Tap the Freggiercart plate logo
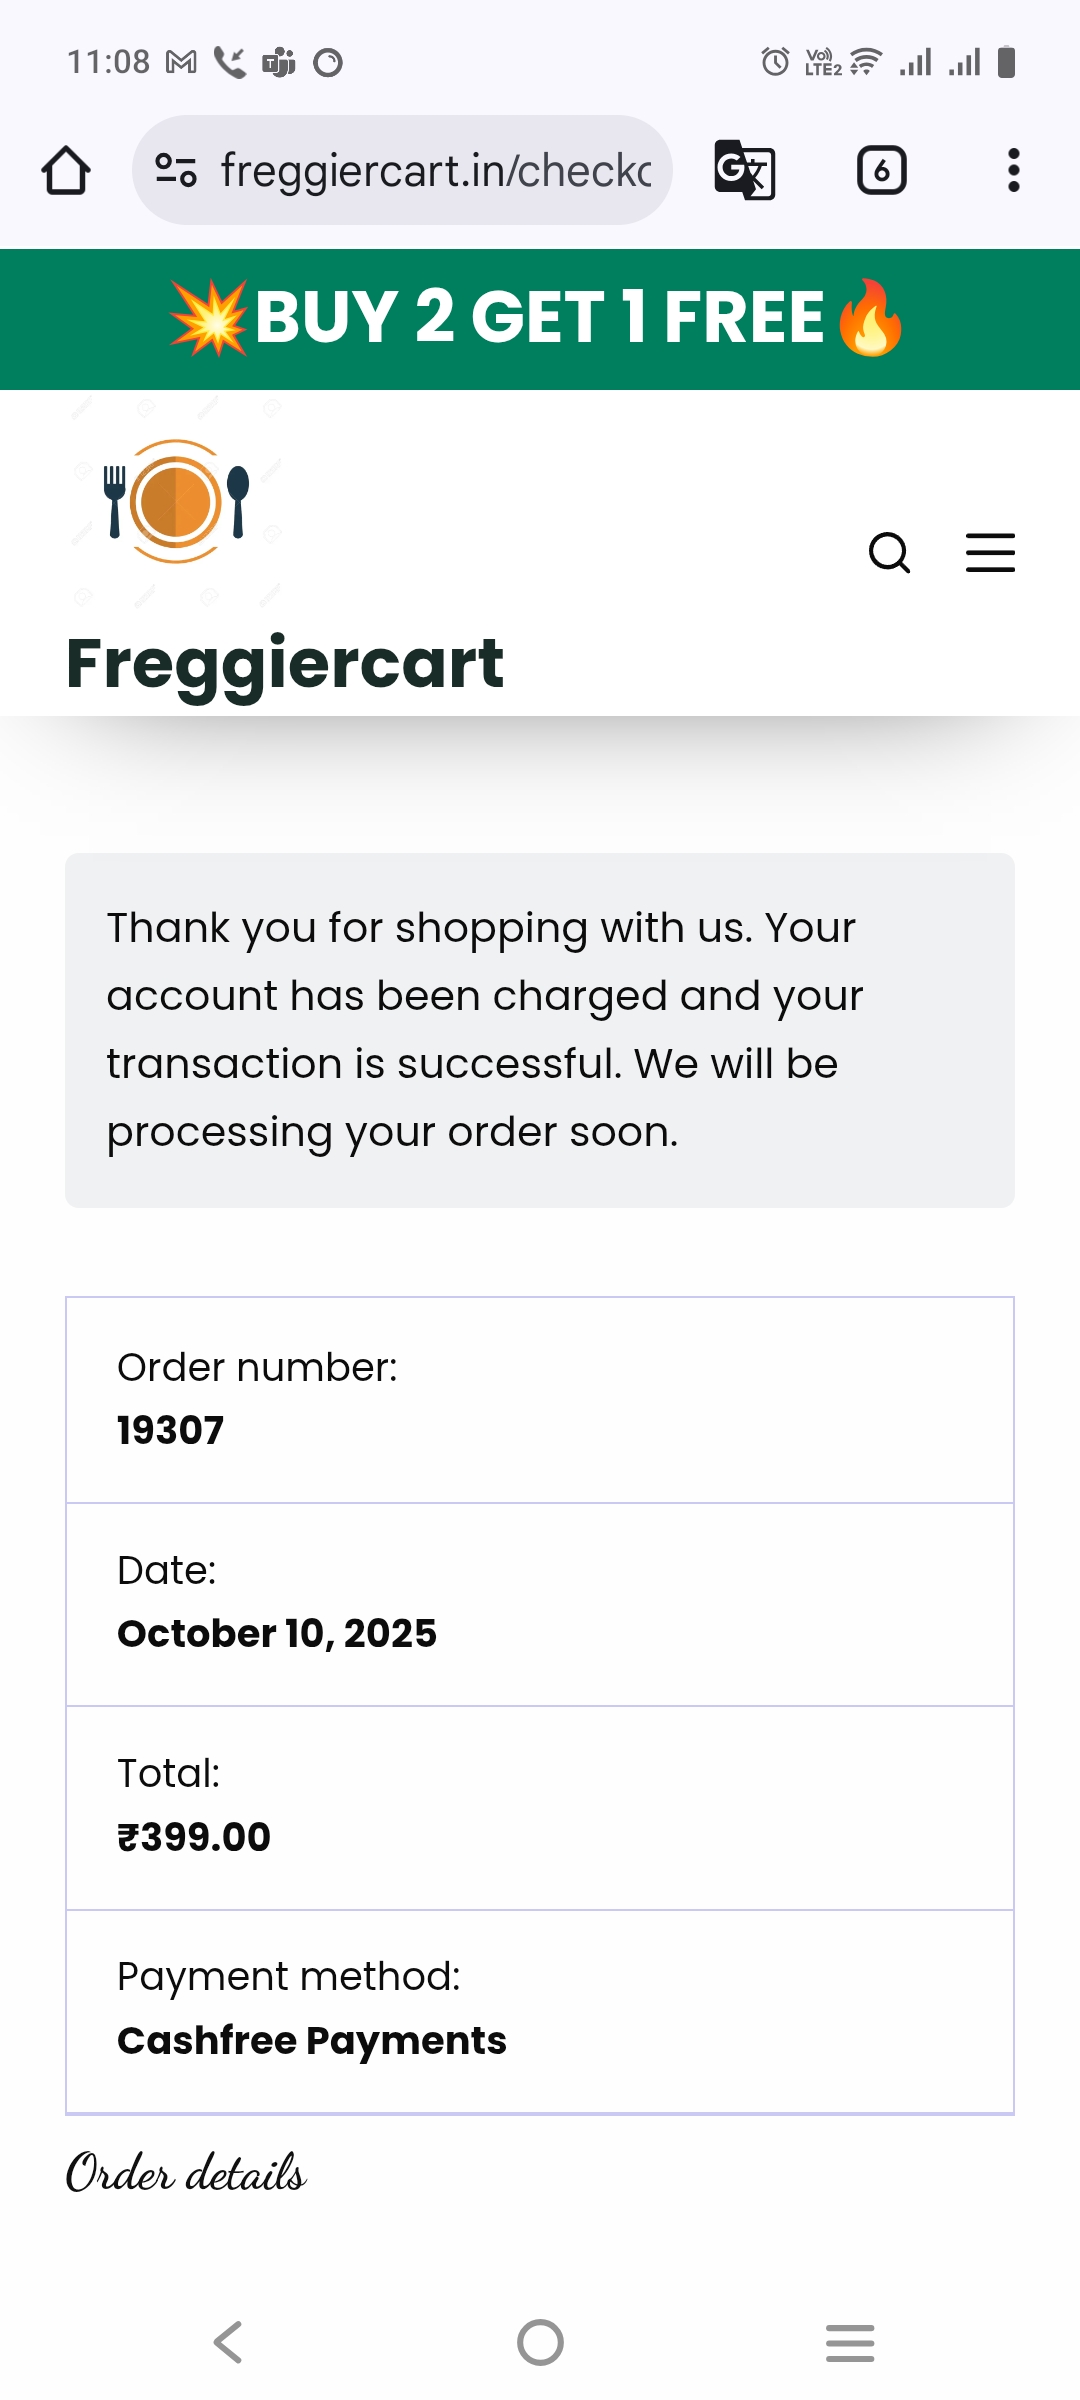Image resolution: width=1080 pixels, height=2400 pixels. 176,502
